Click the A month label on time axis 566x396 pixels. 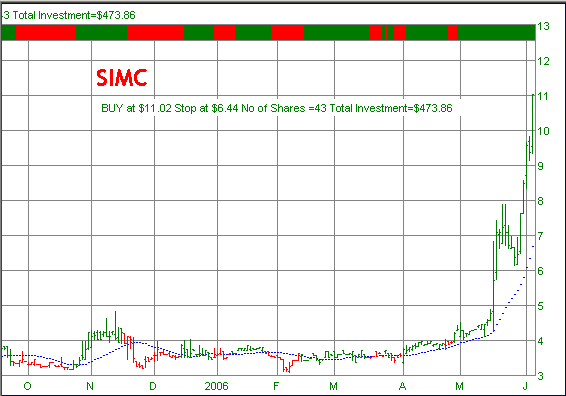click(402, 386)
